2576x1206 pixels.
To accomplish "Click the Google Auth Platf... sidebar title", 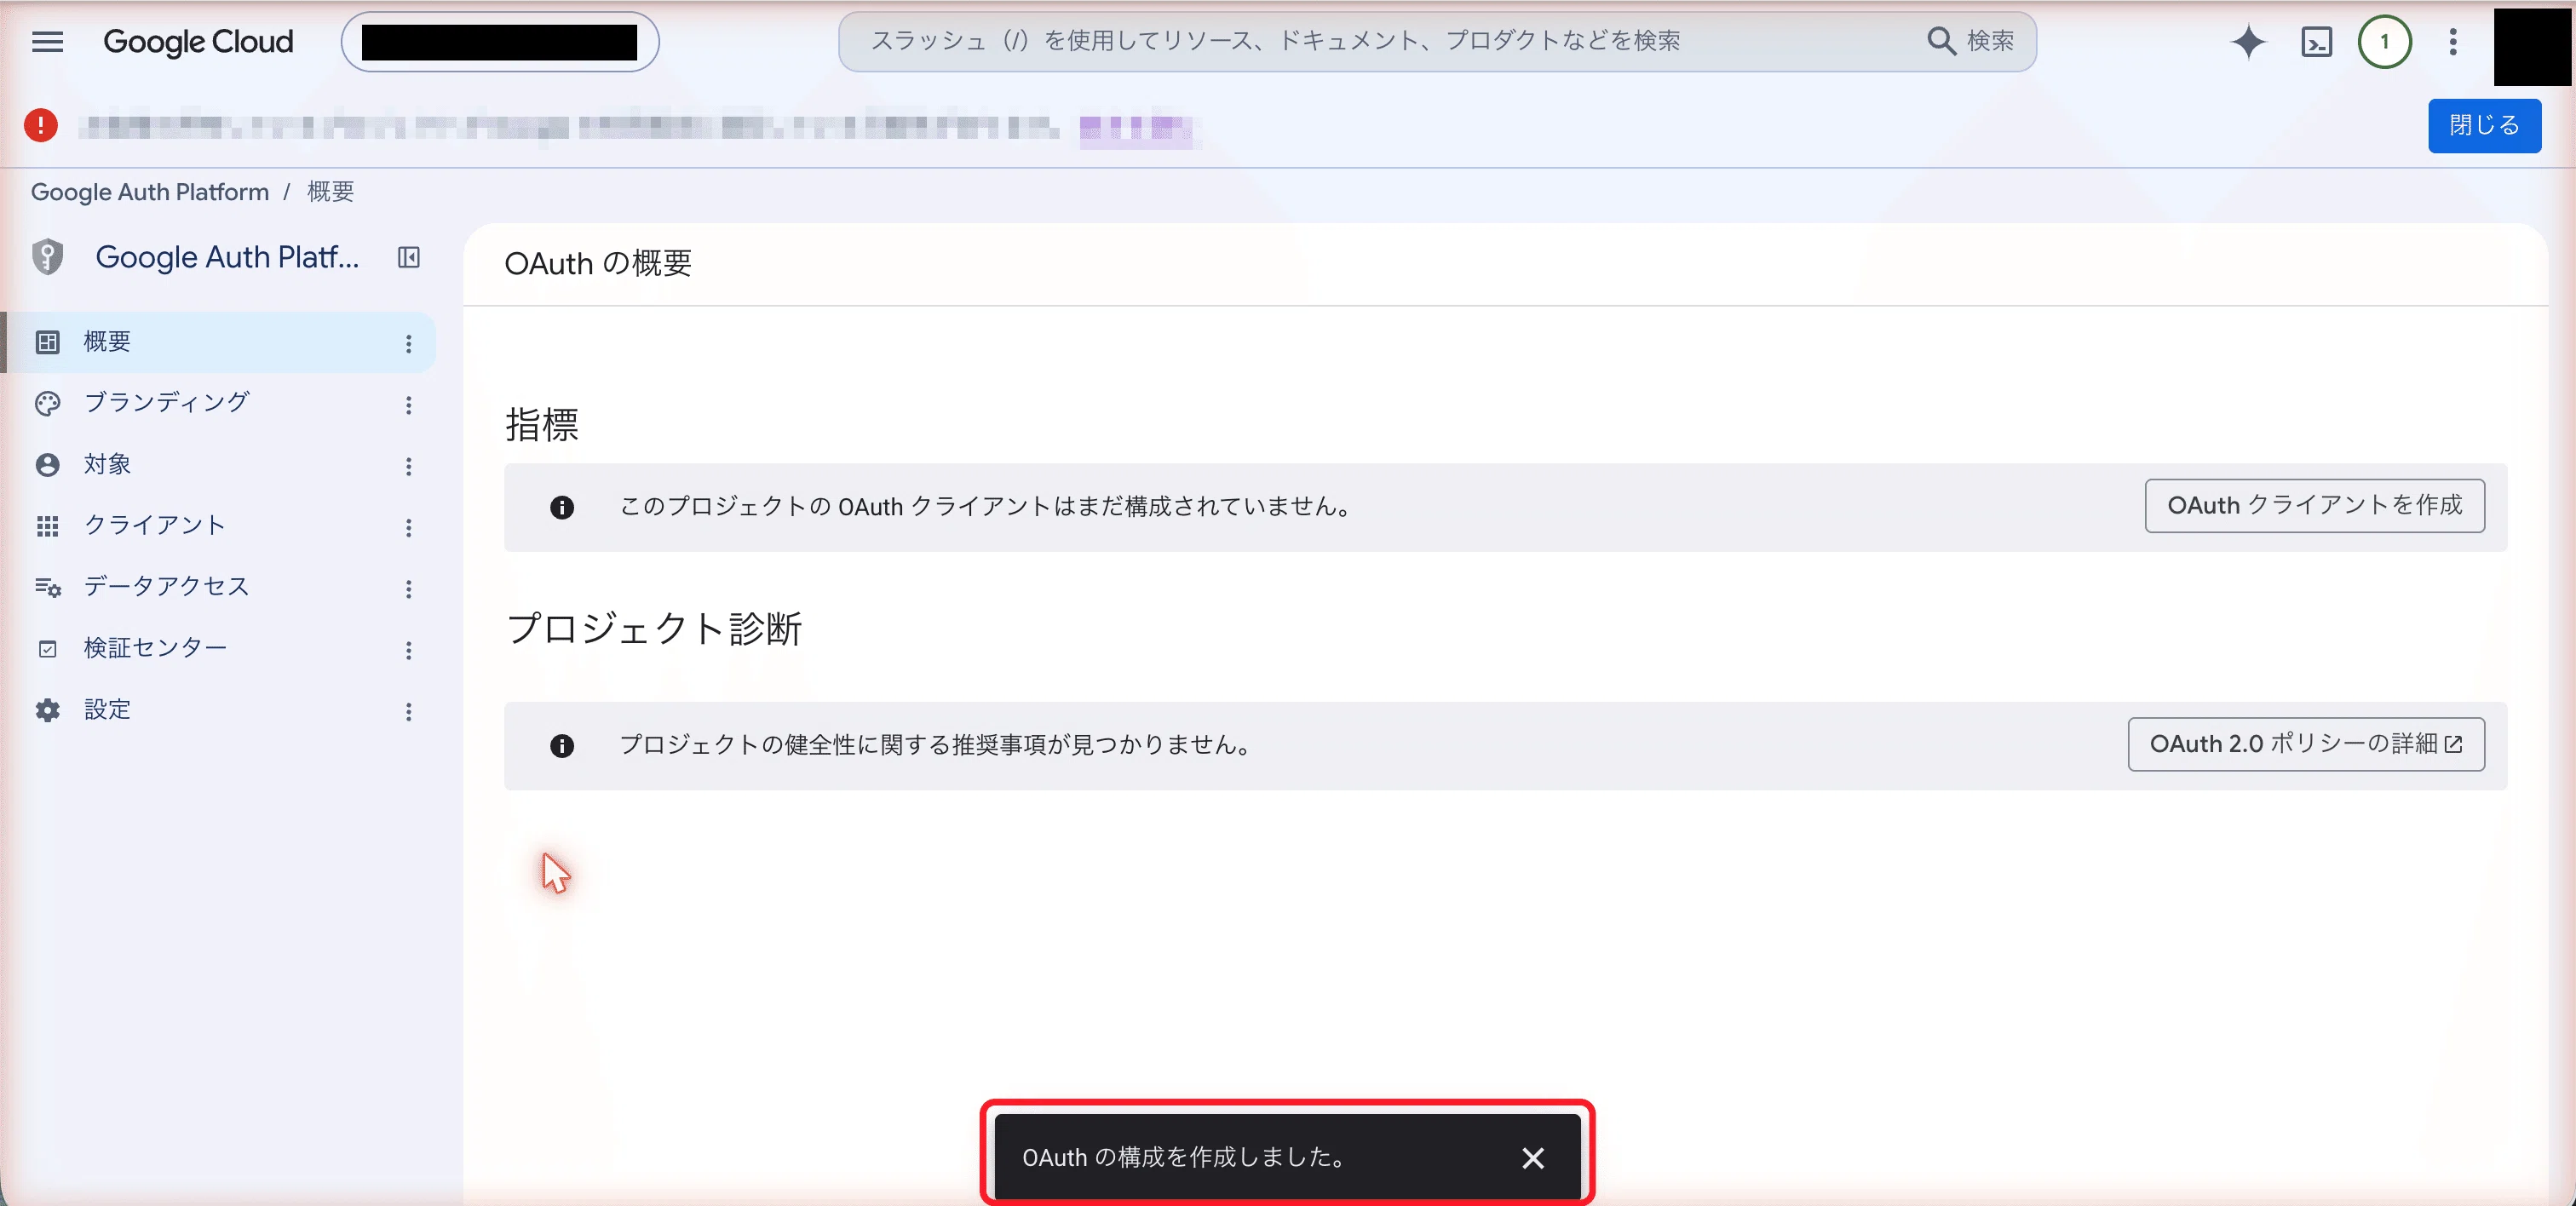I will tap(227, 257).
